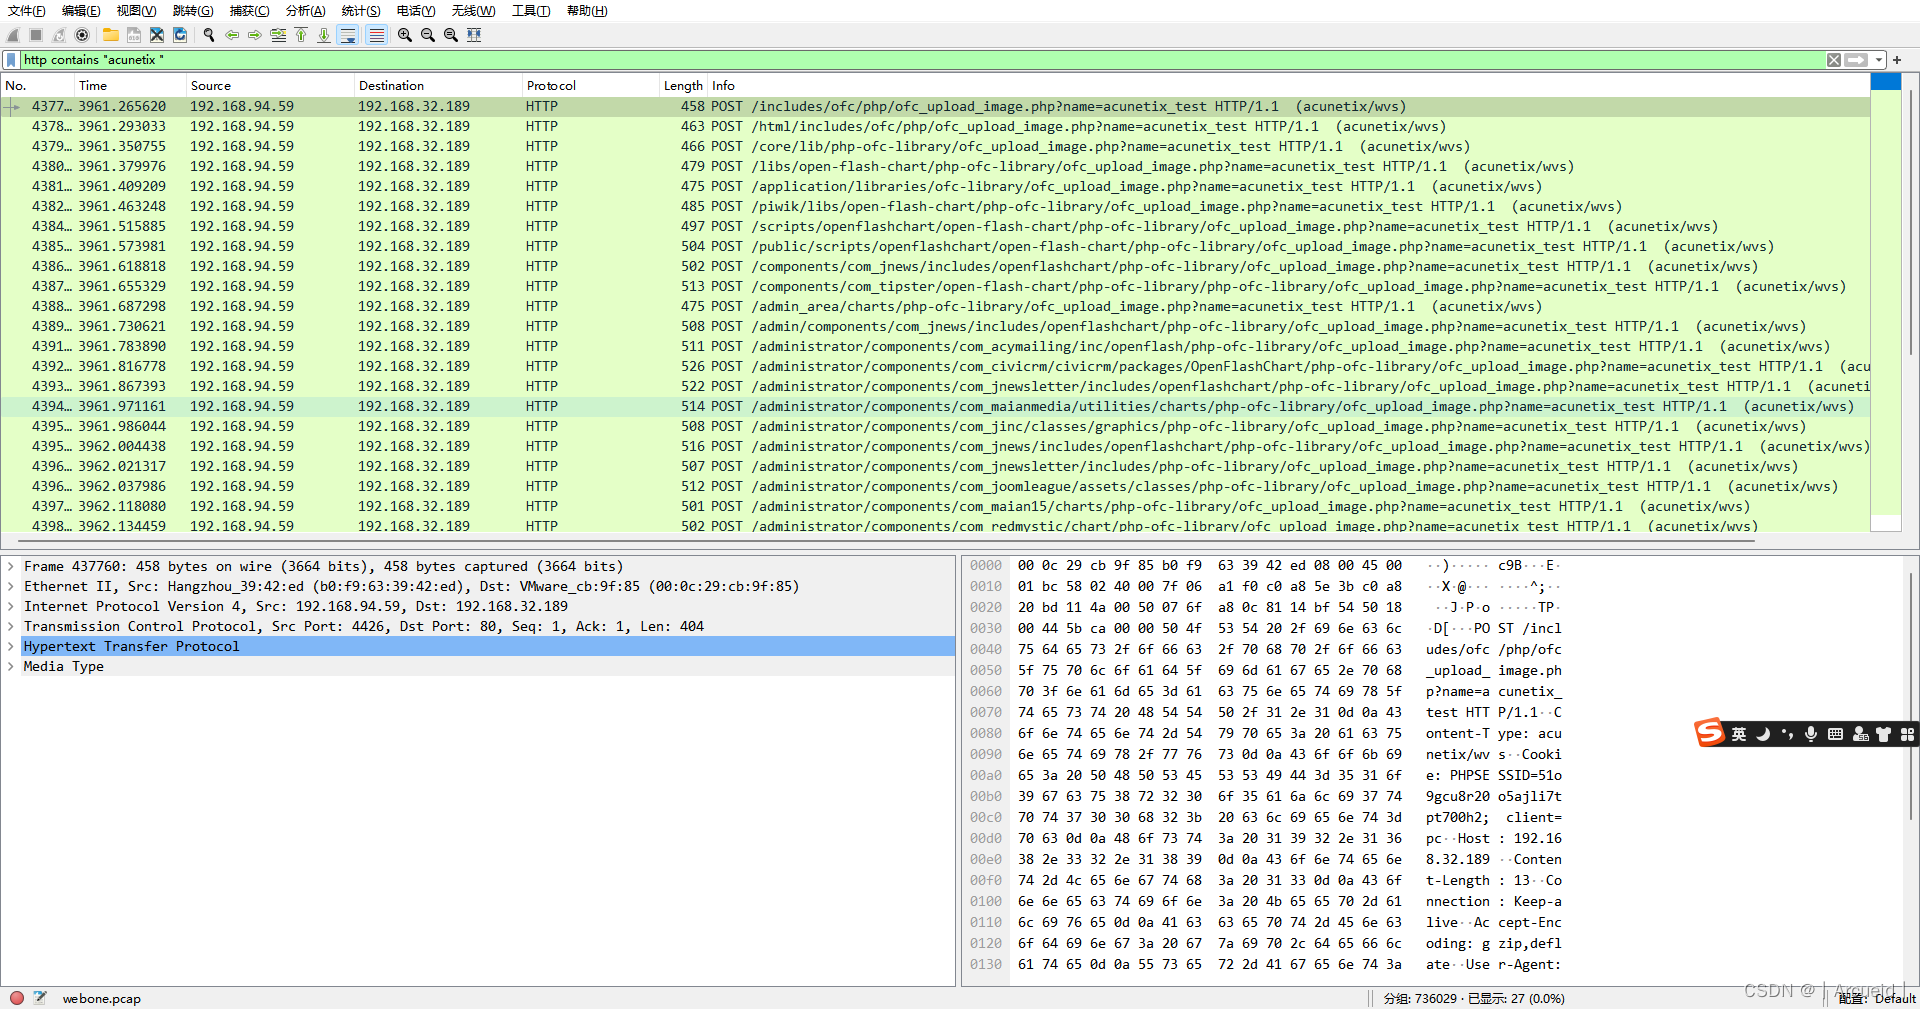
Task: Expand the Ethernet II tree node
Action: click(x=11, y=587)
